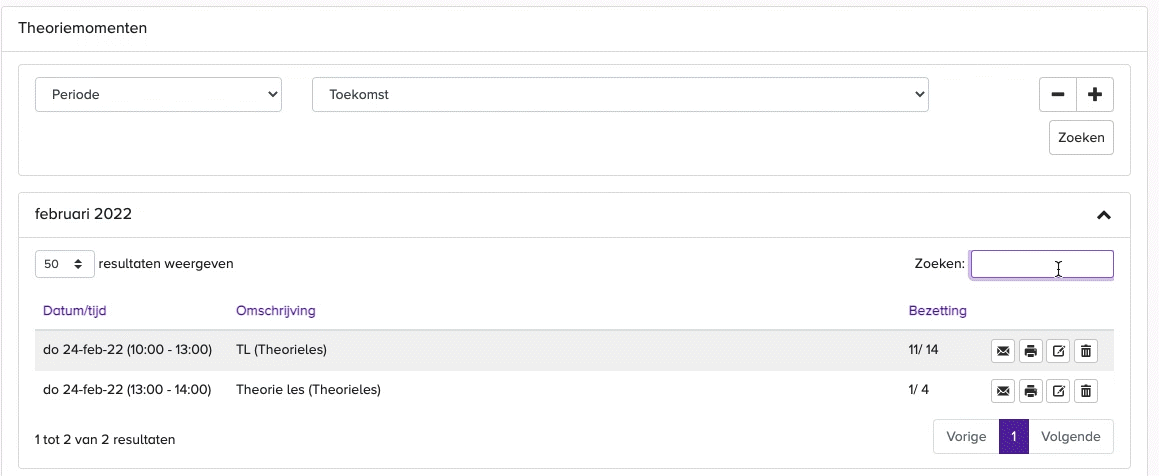Viewport: 1159px width, 476px height.
Task: Focus the Zoeken table search field
Action: click(1042, 264)
